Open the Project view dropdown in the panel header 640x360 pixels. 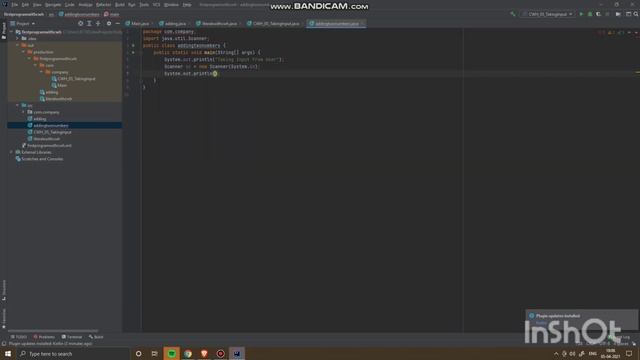(x=22, y=24)
